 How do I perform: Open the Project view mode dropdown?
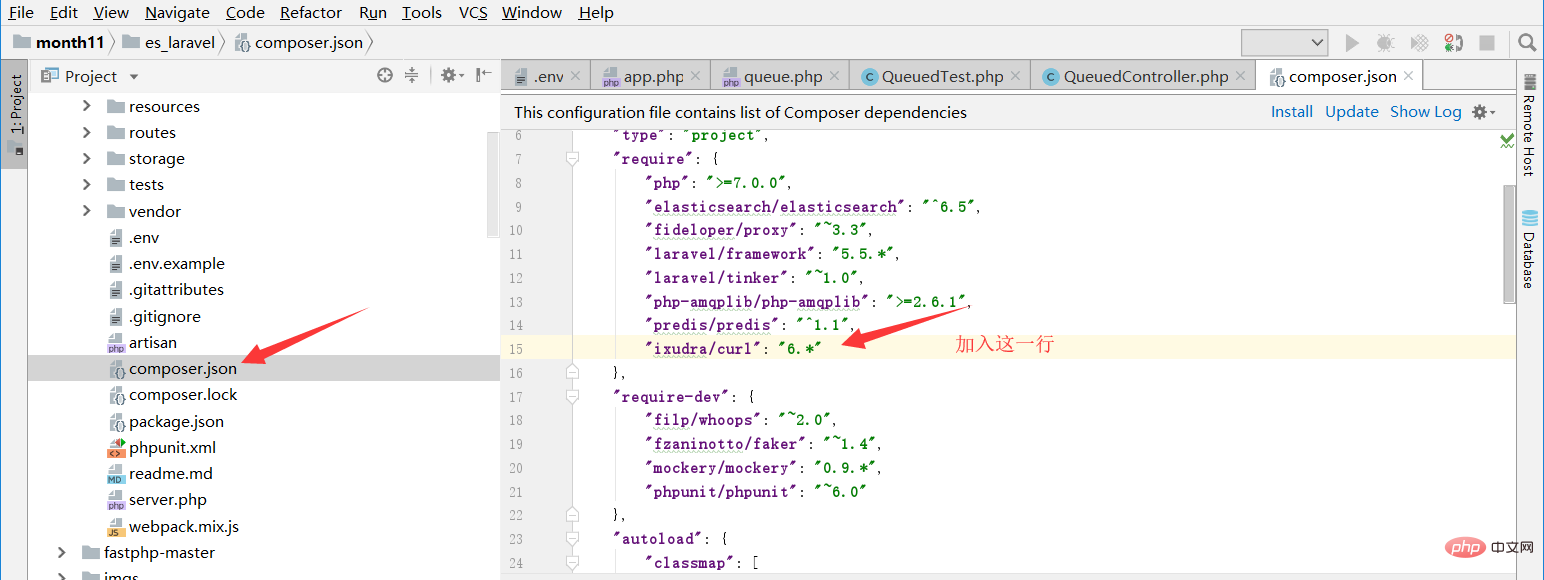pyautogui.click(x=91, y=76)
